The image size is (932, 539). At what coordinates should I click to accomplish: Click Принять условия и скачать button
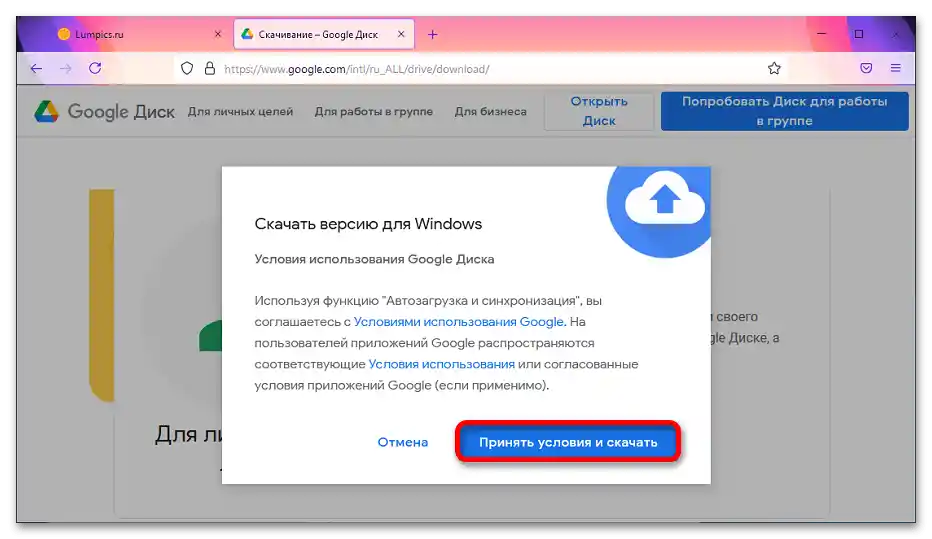(x=568, y=442)
